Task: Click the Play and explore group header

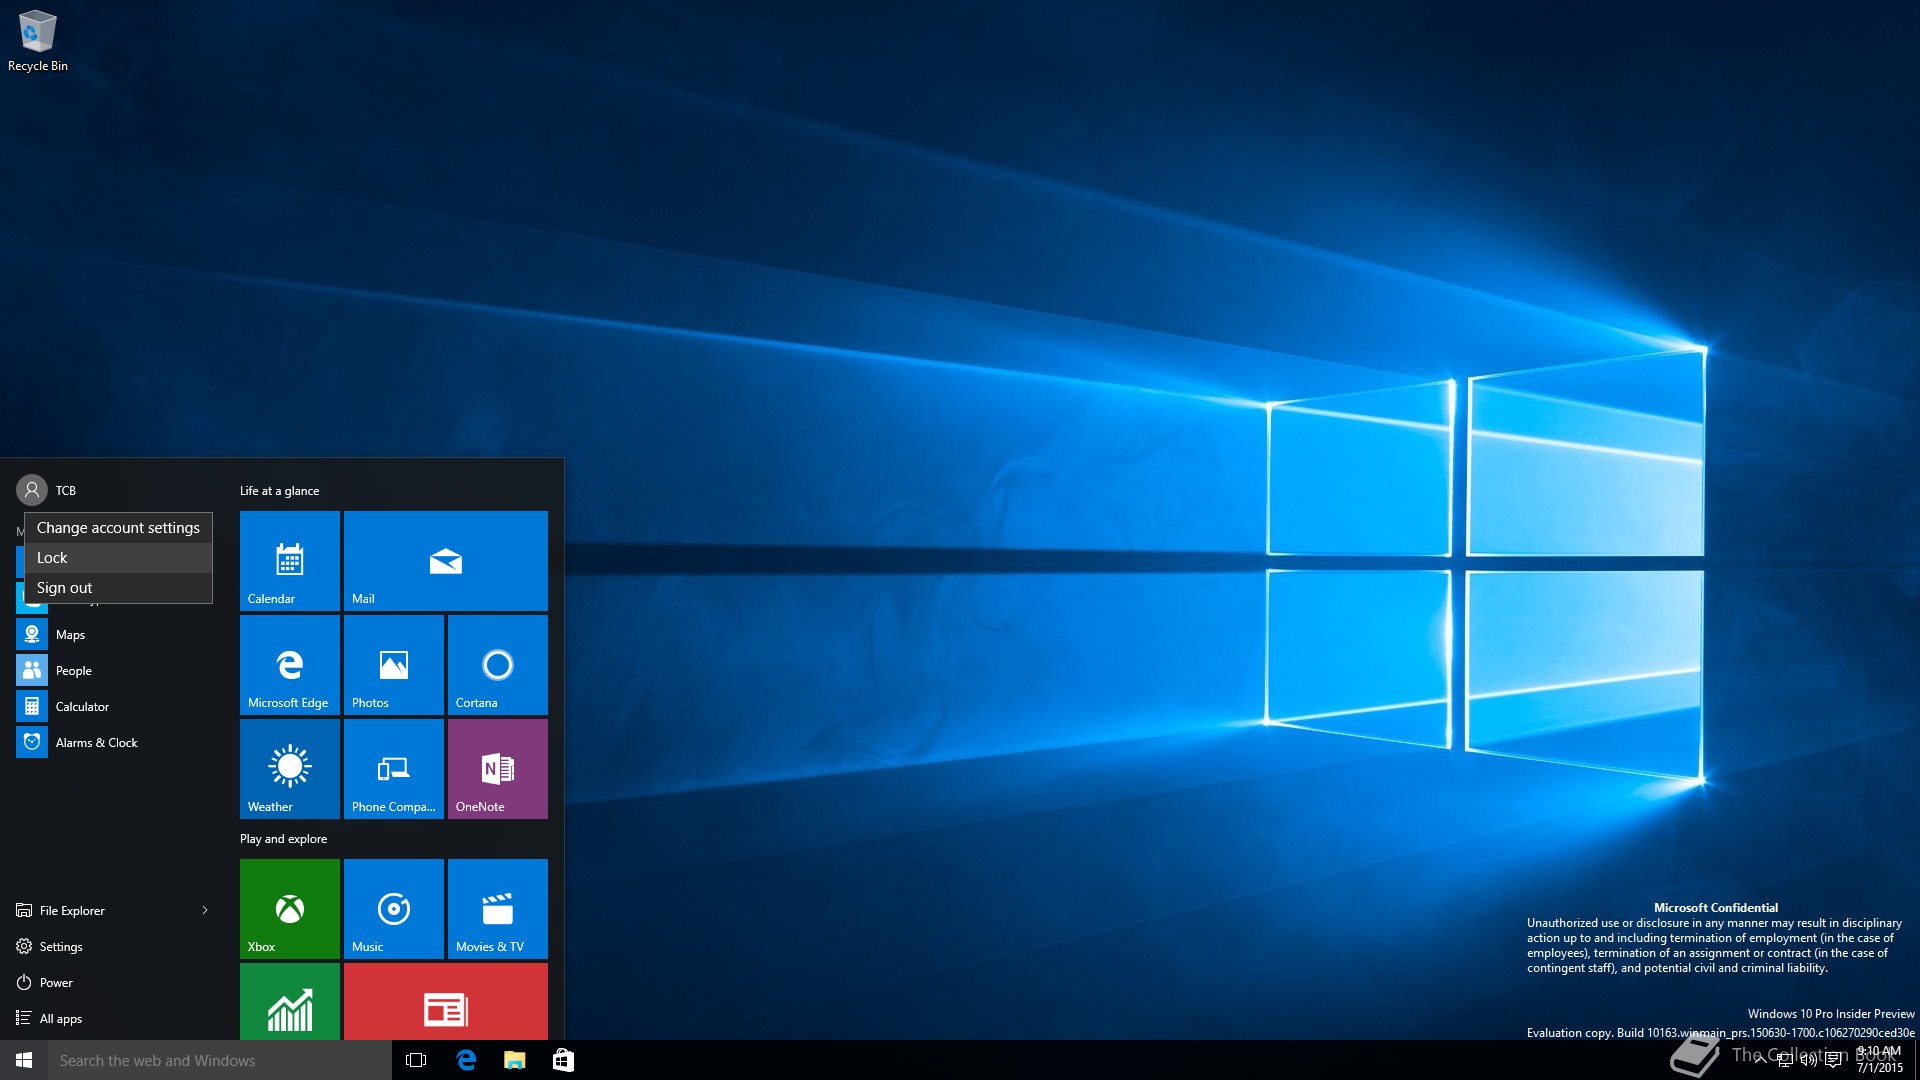Action: 284,839
